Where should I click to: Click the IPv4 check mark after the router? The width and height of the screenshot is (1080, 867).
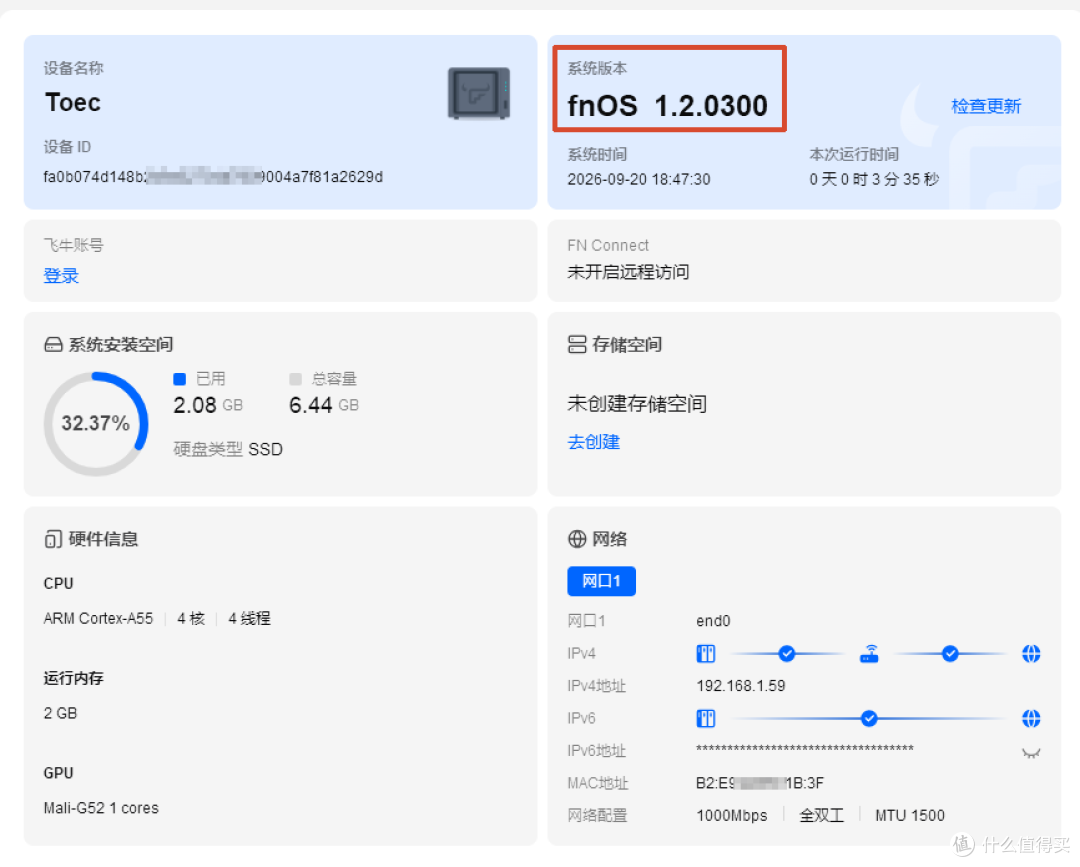(x=950, y=654)
